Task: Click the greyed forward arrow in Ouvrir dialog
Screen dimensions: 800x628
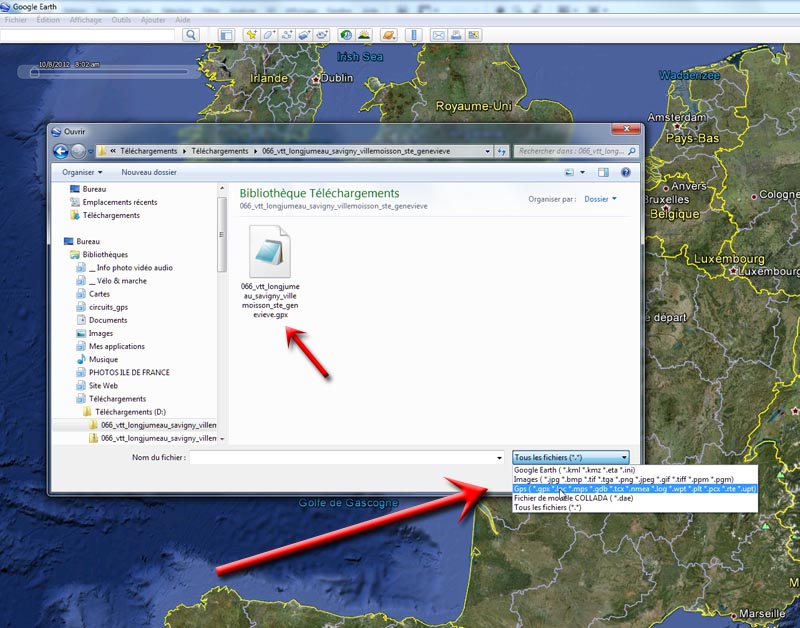Action: [x=78, y=151]
